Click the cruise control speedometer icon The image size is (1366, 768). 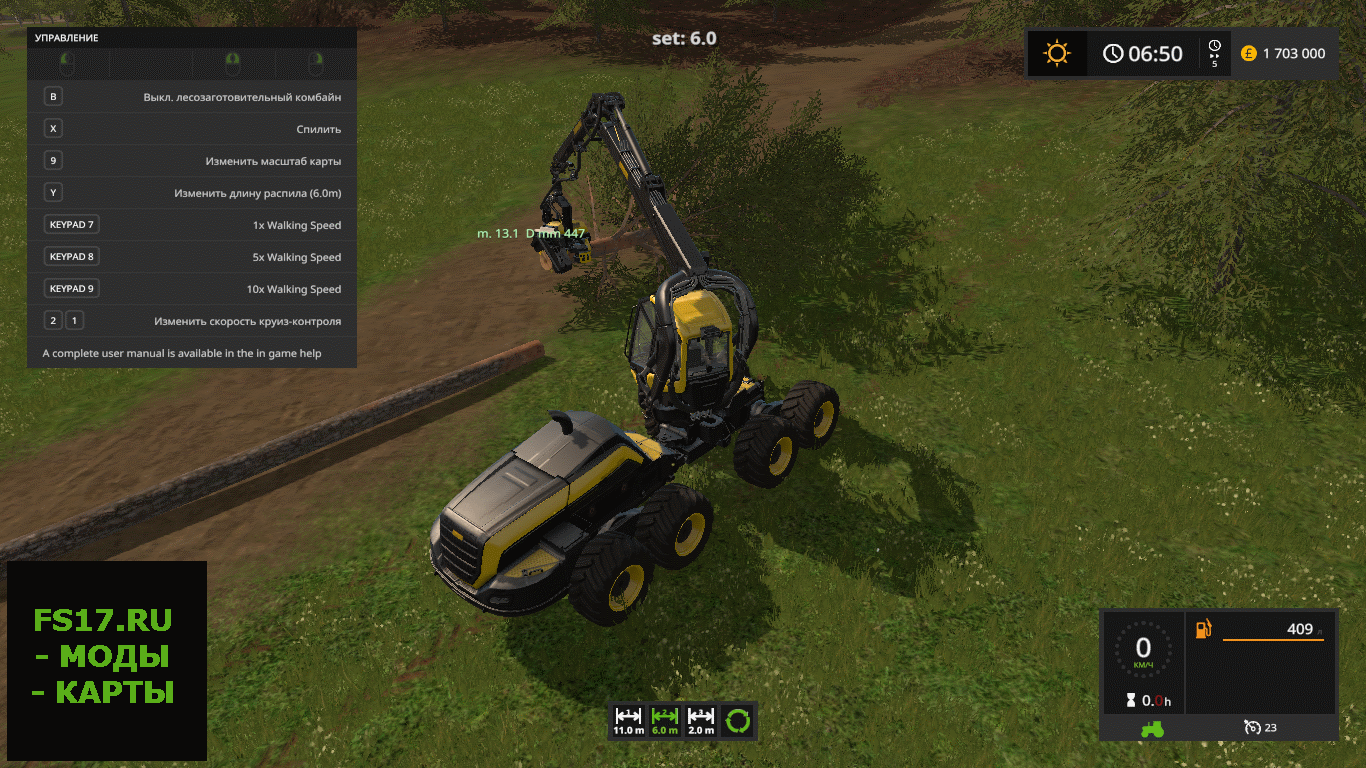(x=1252, y=728)
